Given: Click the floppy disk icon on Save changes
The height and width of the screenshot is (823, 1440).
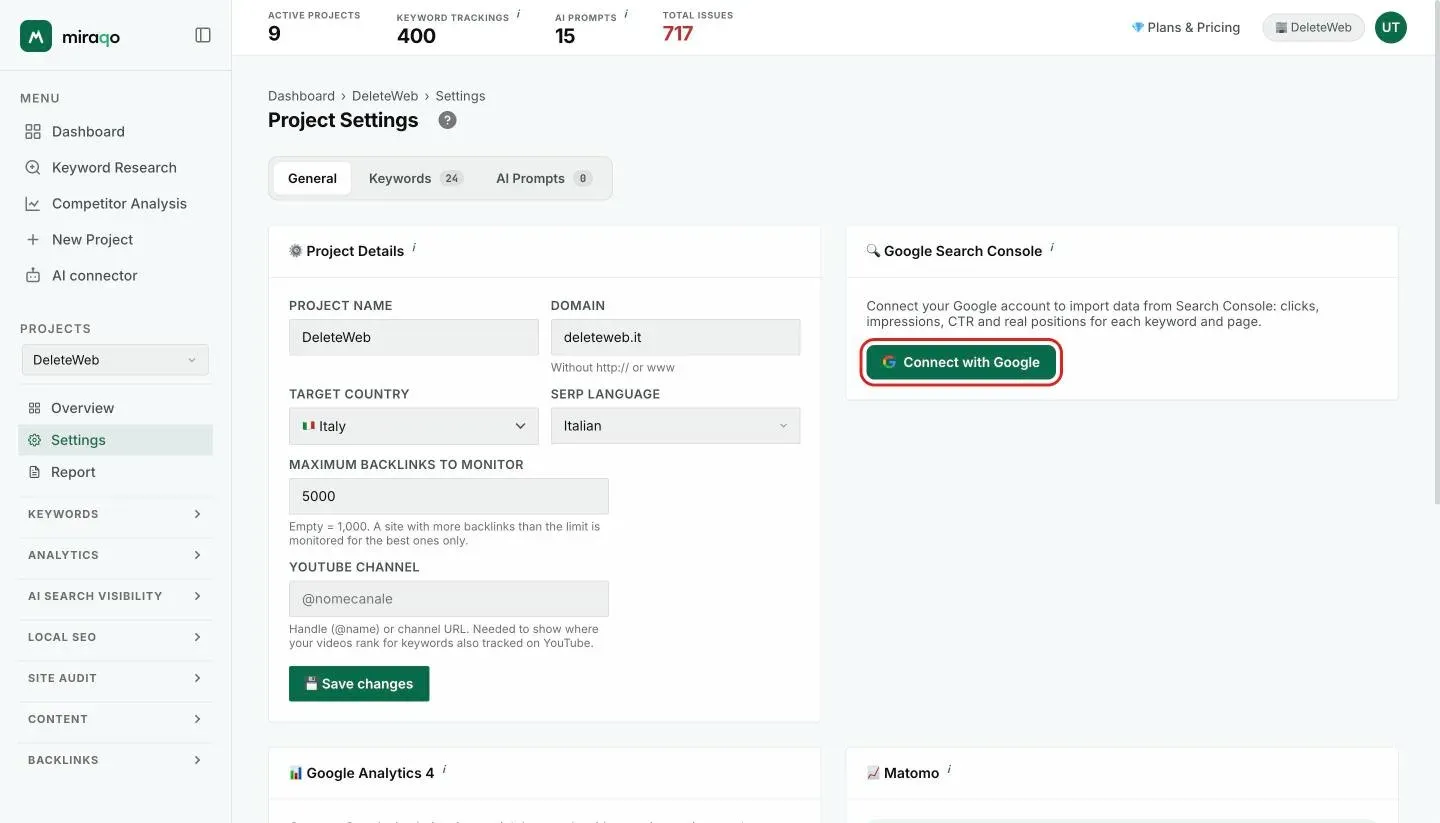Looking at the screenshot, I should pyautogui.click(x=311, y=684).
